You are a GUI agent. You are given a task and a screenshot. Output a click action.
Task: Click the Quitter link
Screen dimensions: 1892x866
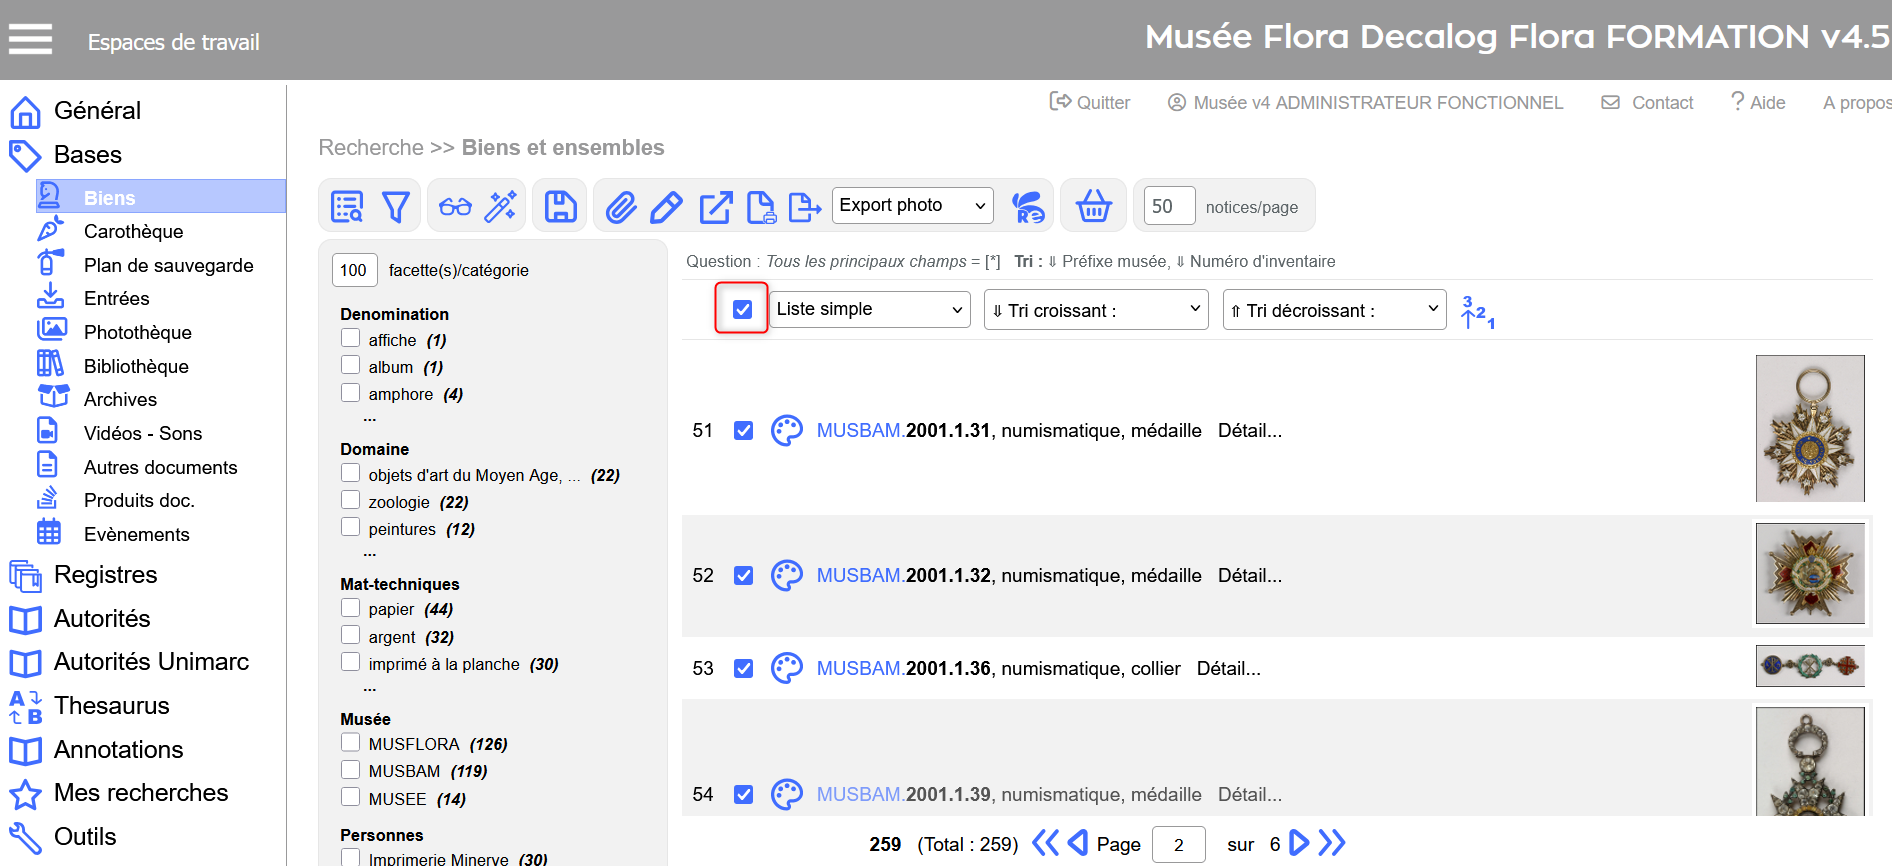click(x=1090, y=103)
